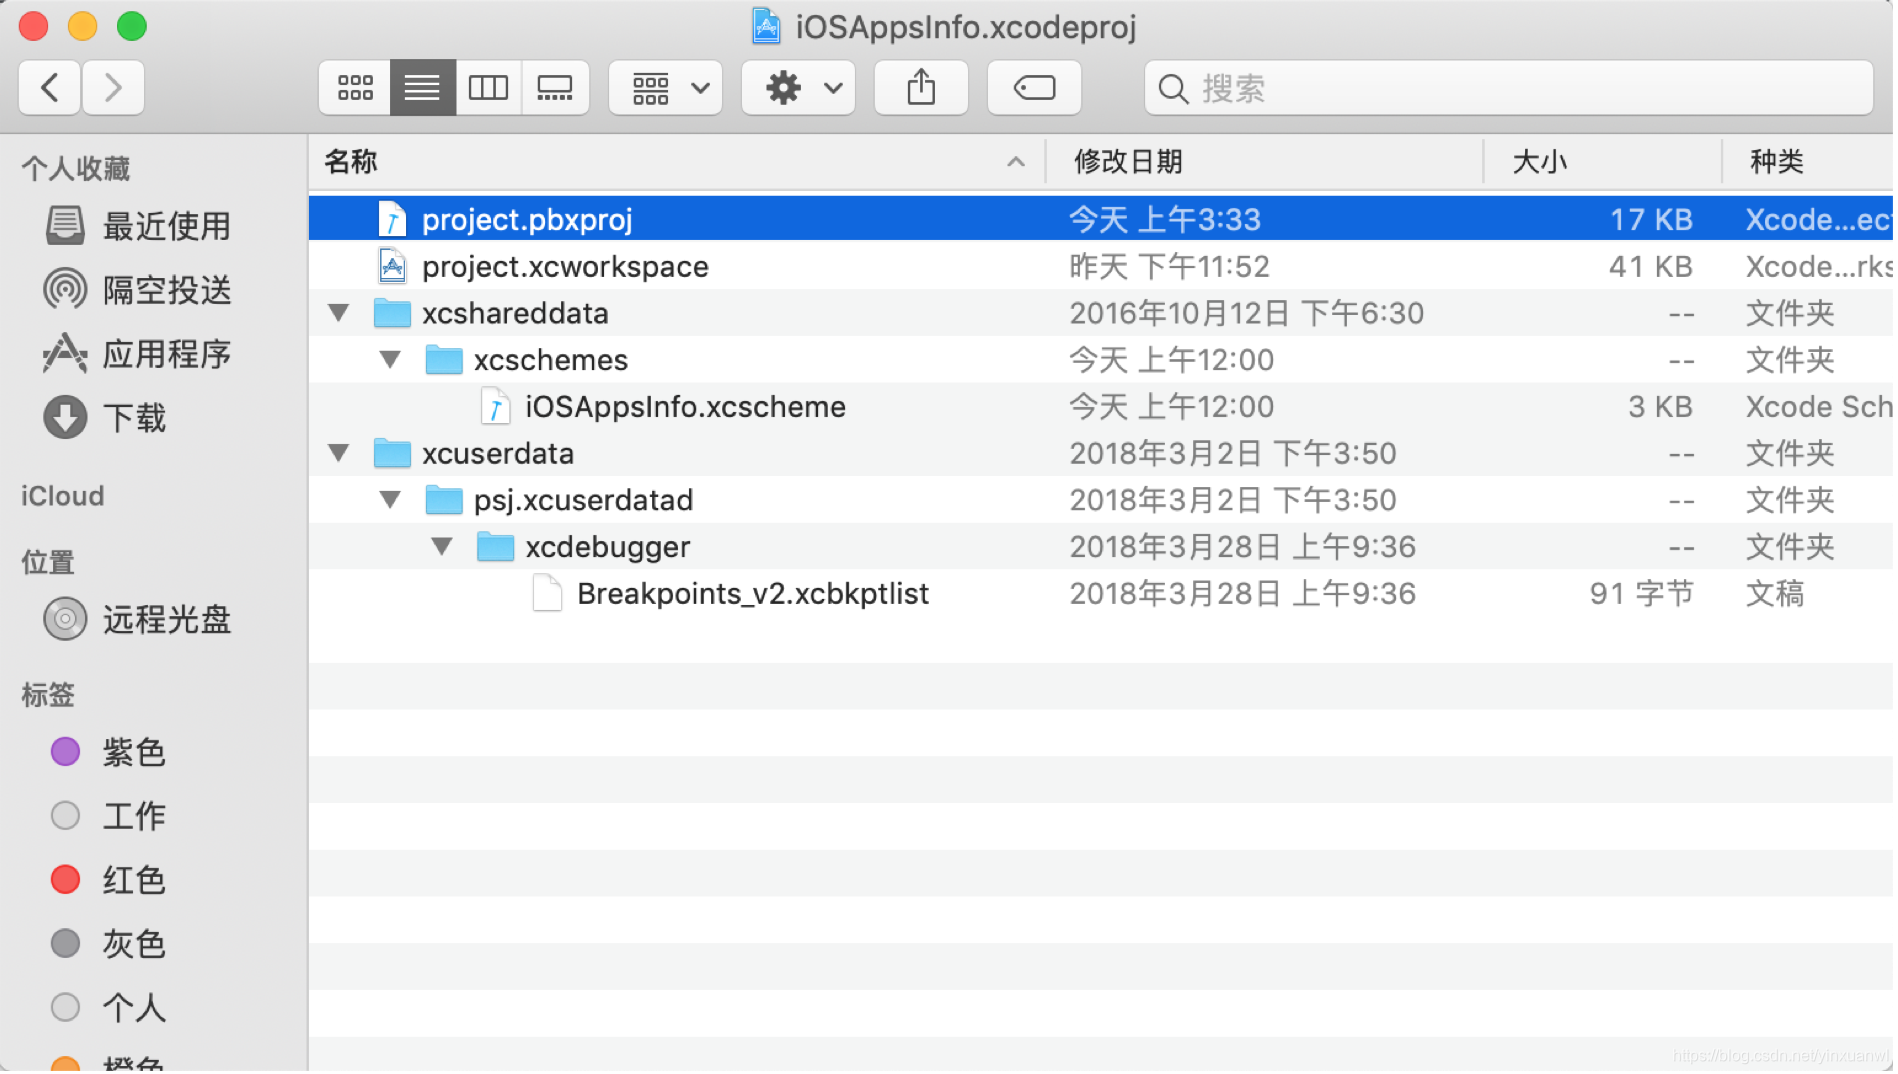Select the xcschemes folder icon

click(444, 360)
